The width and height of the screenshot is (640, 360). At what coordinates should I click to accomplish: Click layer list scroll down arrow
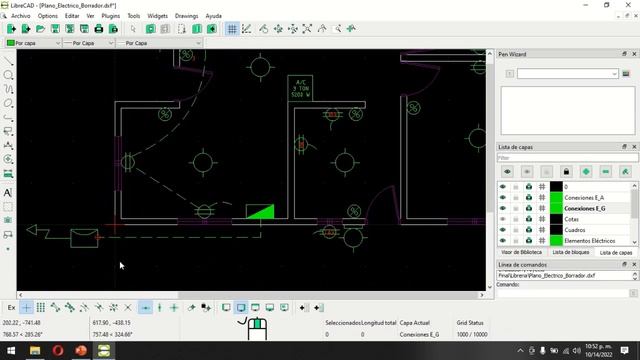click(x=635, y=242)
